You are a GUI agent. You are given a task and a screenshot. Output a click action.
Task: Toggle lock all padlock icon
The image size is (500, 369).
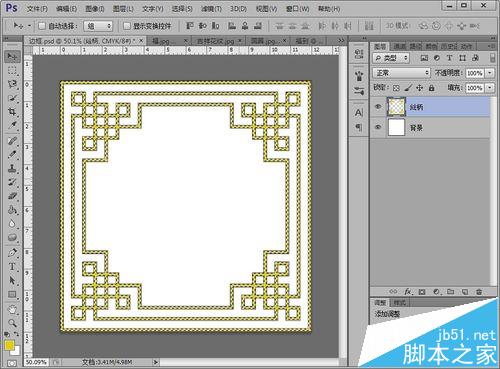pos(431,88)
